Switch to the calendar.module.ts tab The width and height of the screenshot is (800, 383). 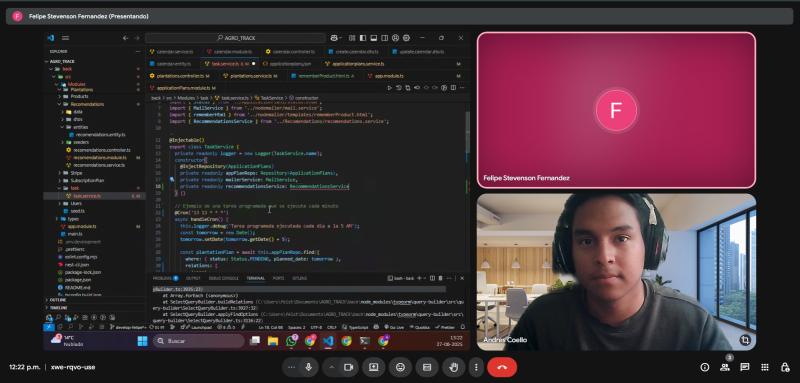(229, 52)
